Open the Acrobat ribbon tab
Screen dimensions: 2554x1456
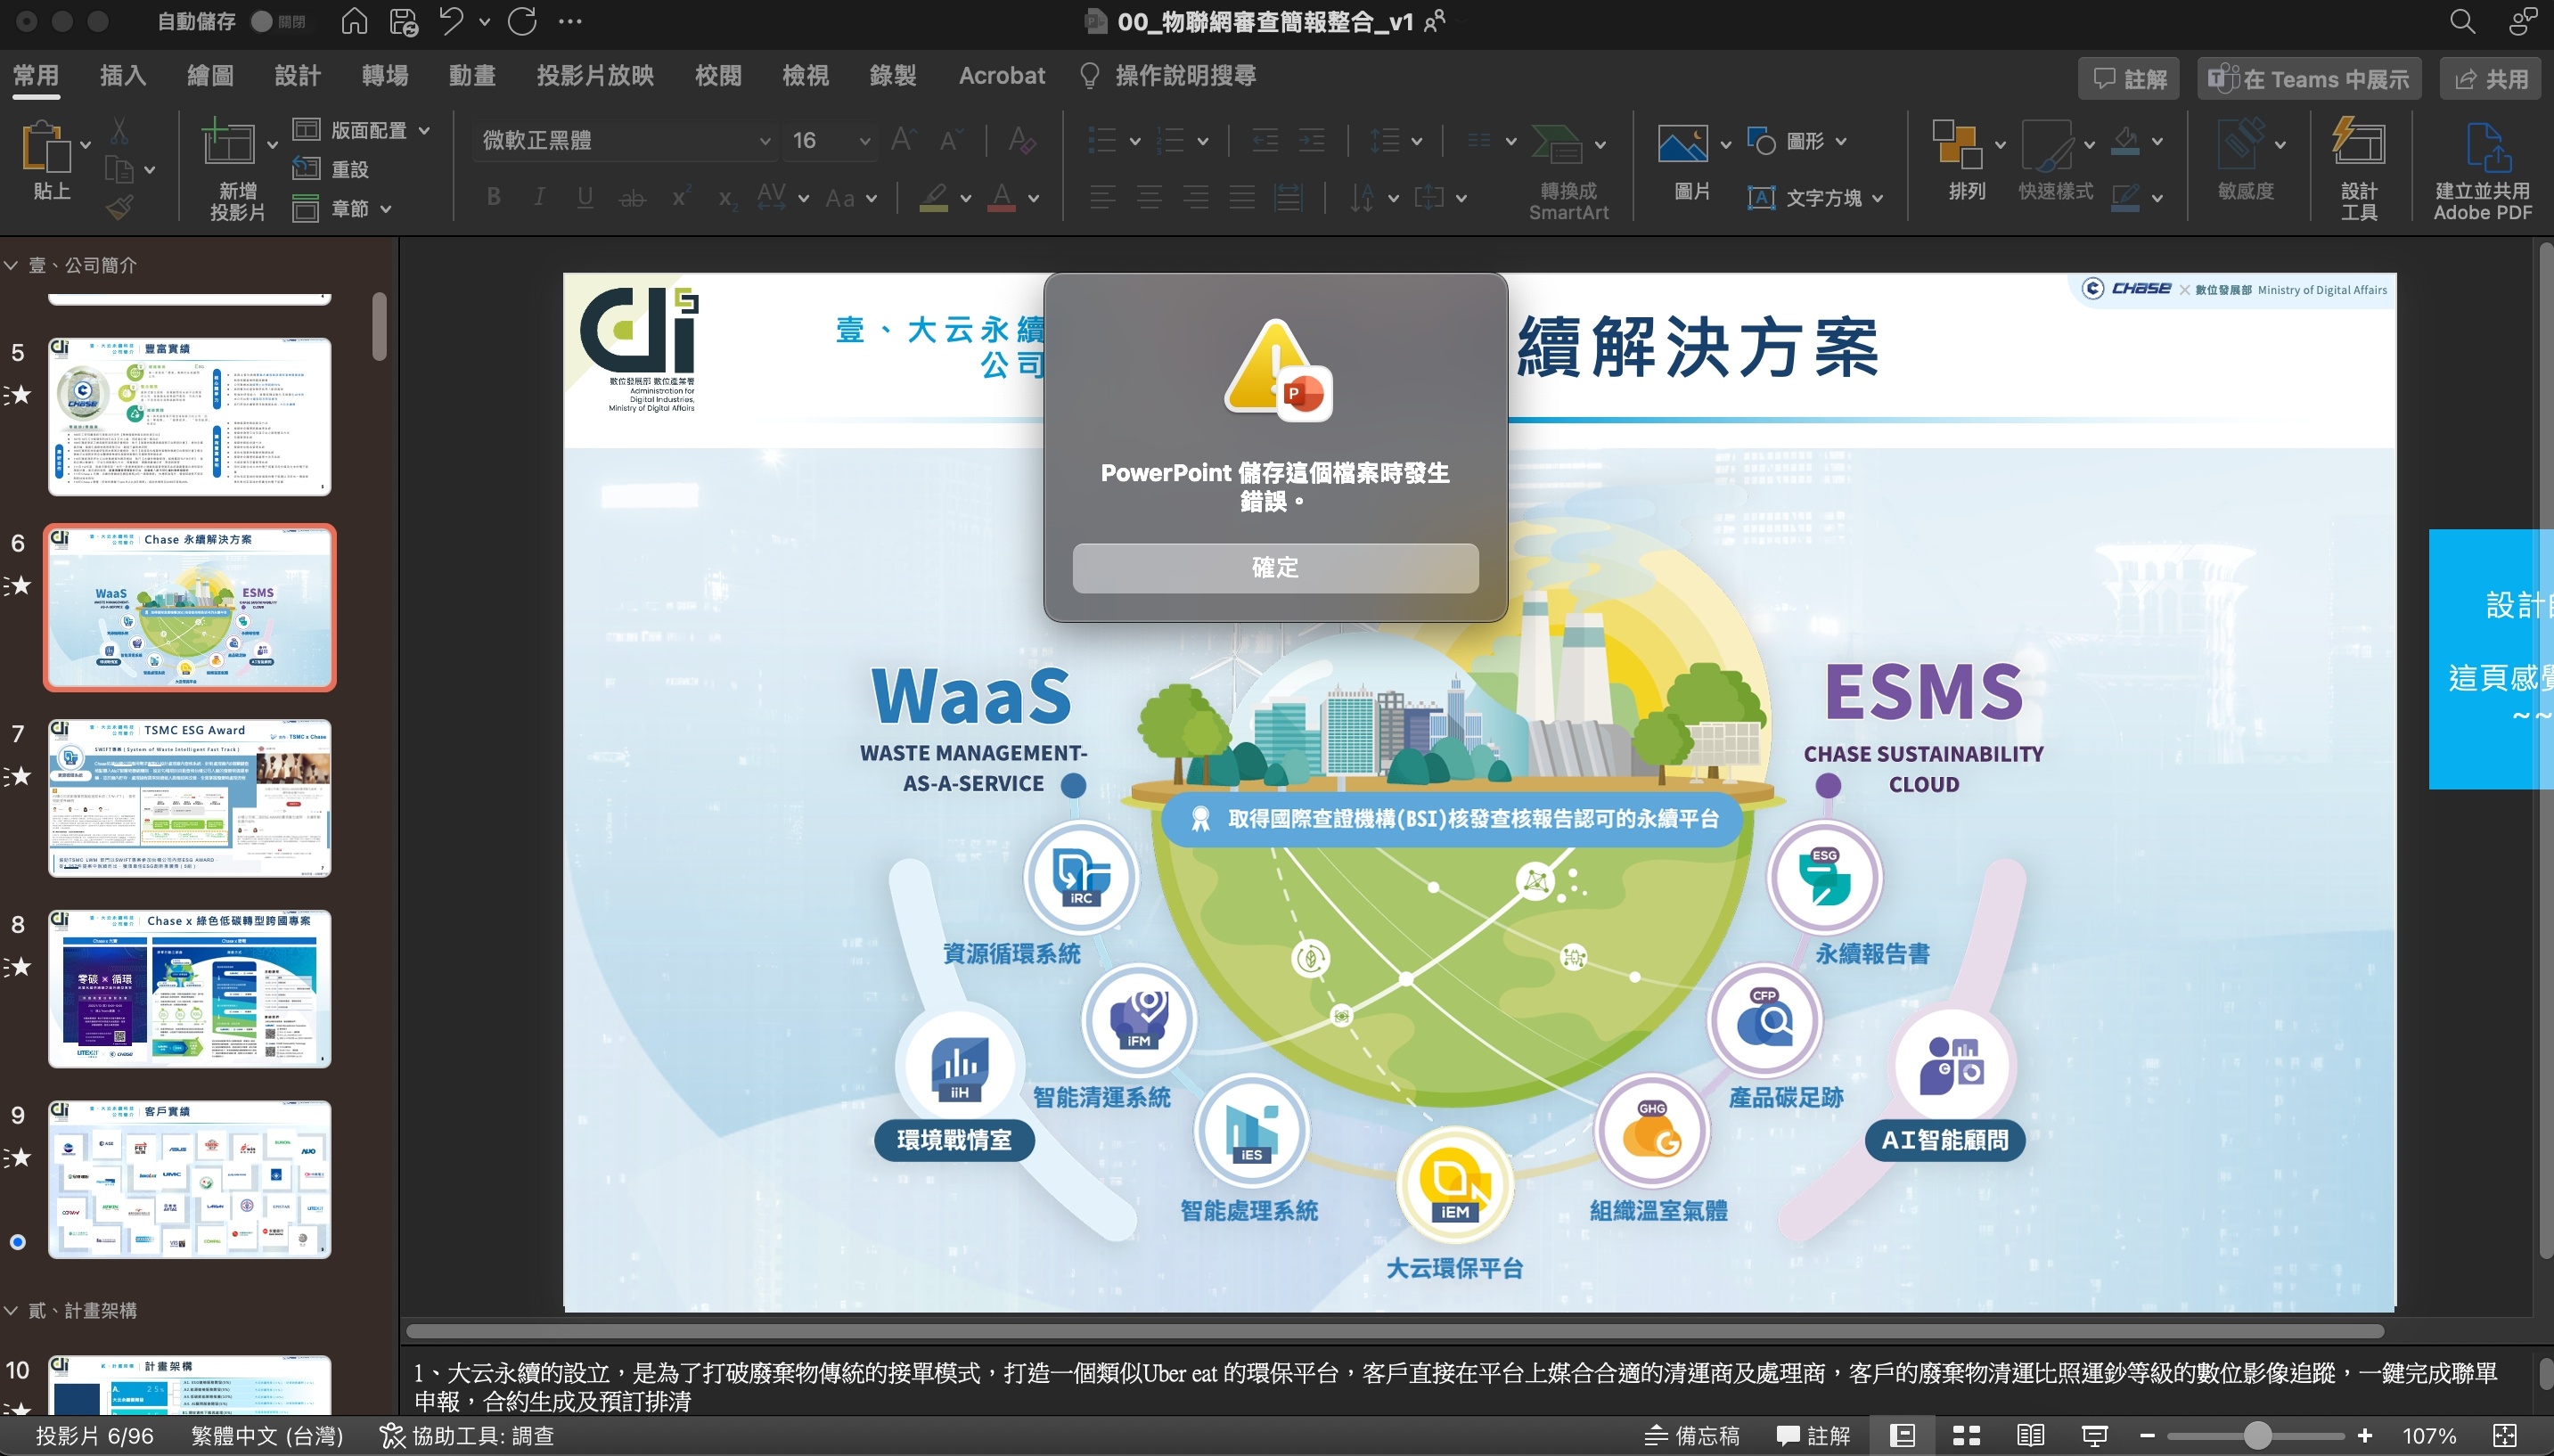click(x=1001, y=75)
